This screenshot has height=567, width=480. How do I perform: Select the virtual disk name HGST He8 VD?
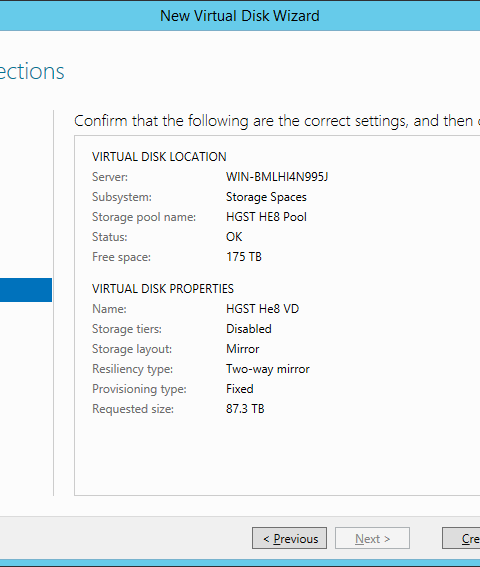(263, 309)
